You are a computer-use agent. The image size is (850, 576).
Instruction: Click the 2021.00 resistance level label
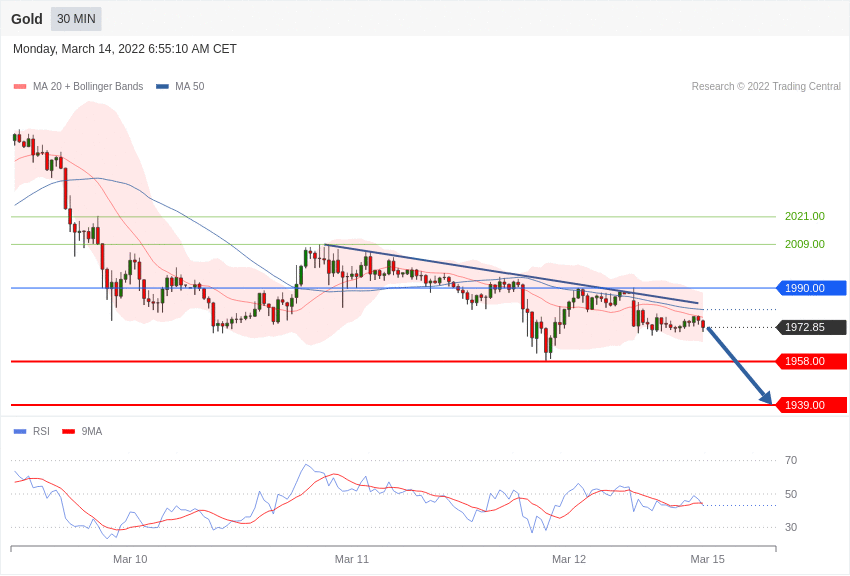coord(804,216)
